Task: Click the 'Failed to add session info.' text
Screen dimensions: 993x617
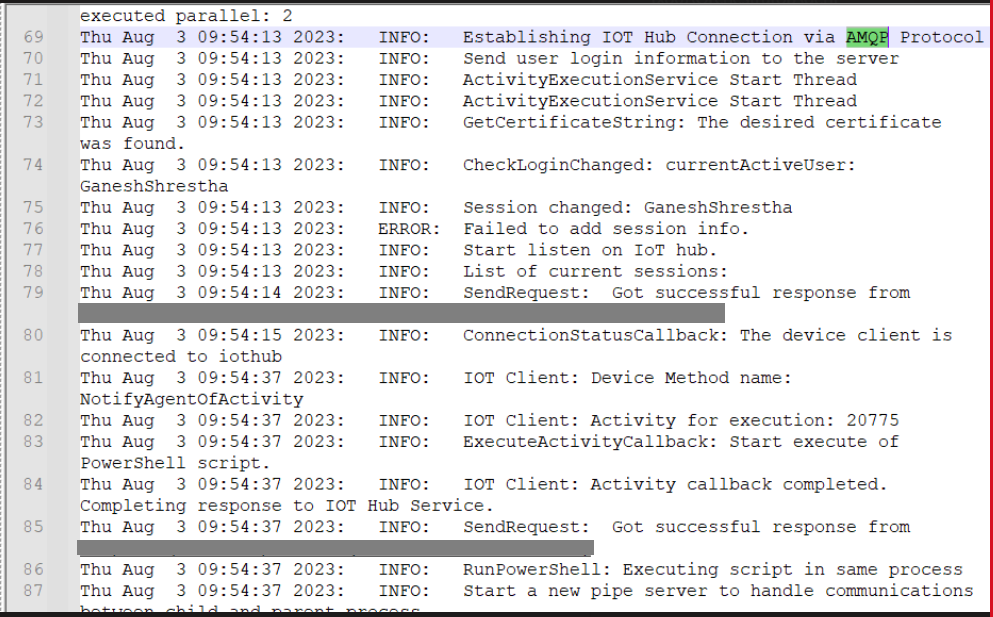Action: click(x=605, y=229)
